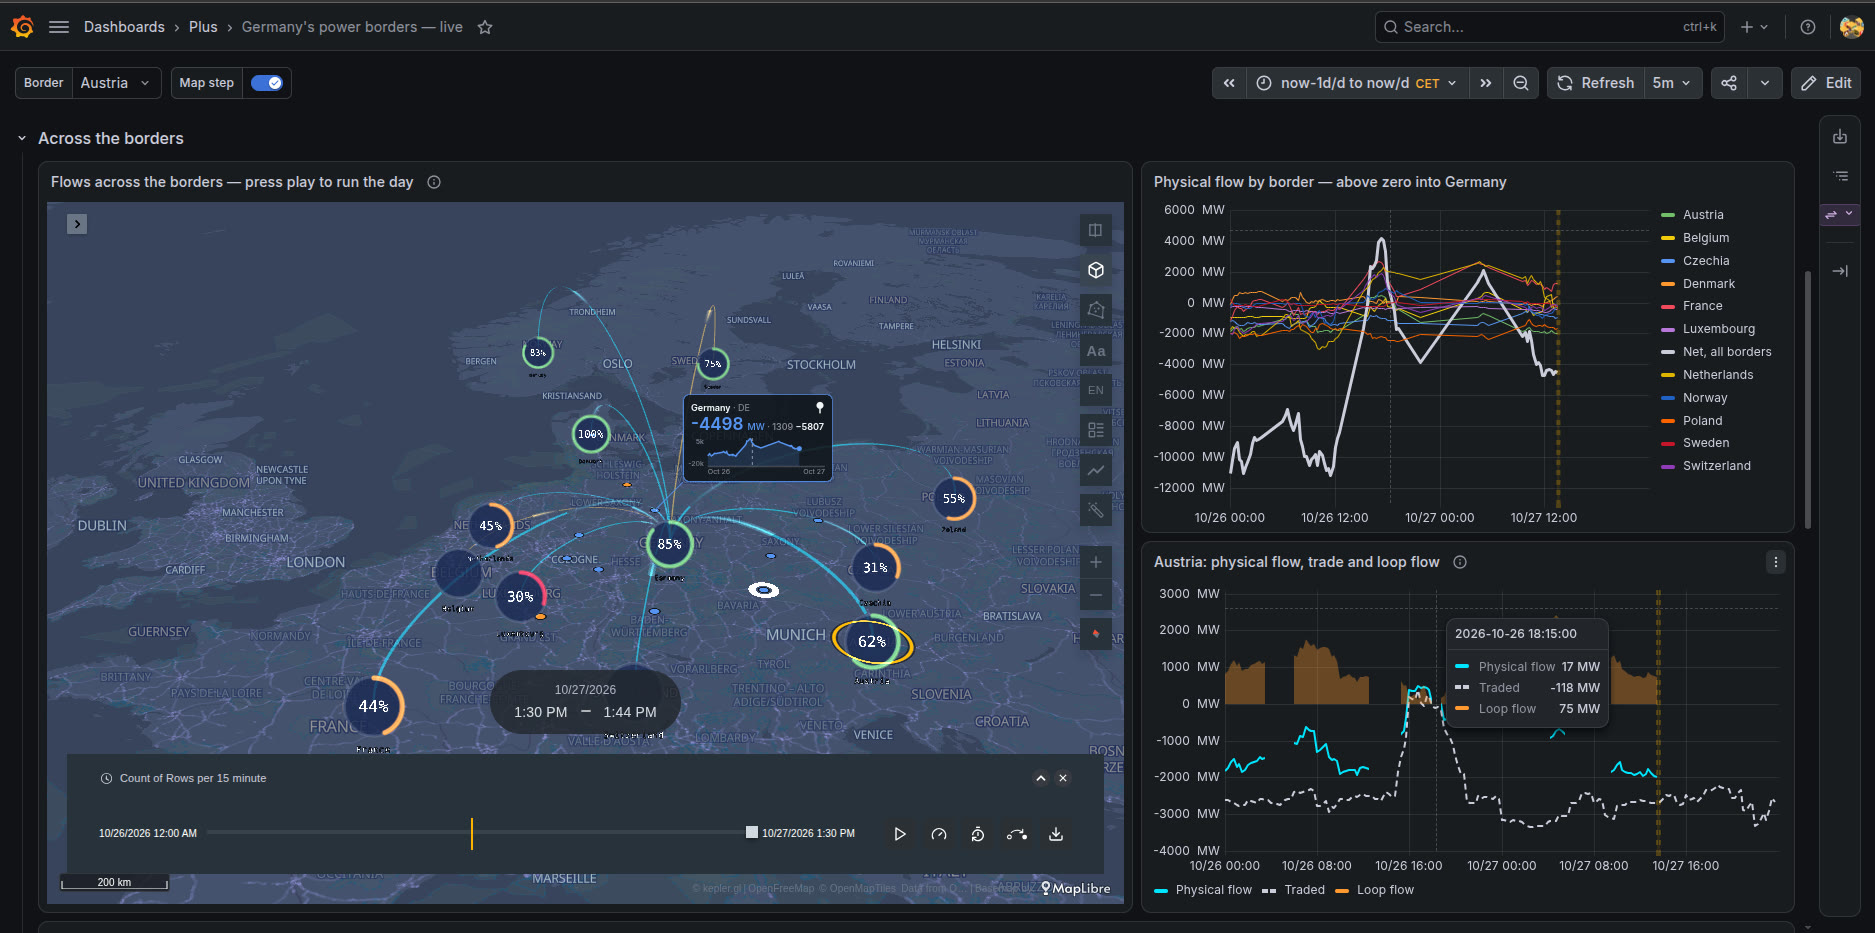Open Austria panel three-dot menu
Image resolution: width=1875 pixels, height=933 pixels.
pyautogui.click(x=1776, y=562)
